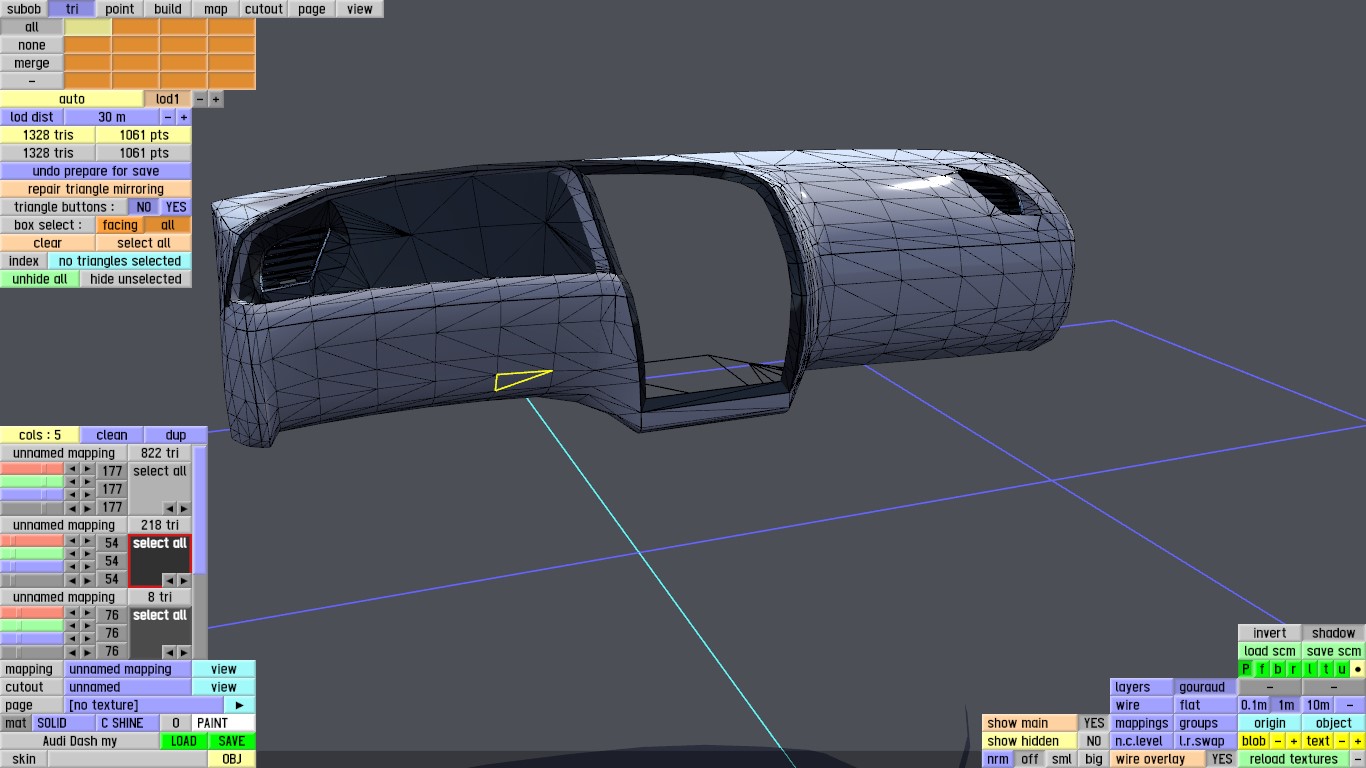The width and height of the screenshot is (1366, 768).
Task: Click the page texture arrow button
Action: pos(239,705)
